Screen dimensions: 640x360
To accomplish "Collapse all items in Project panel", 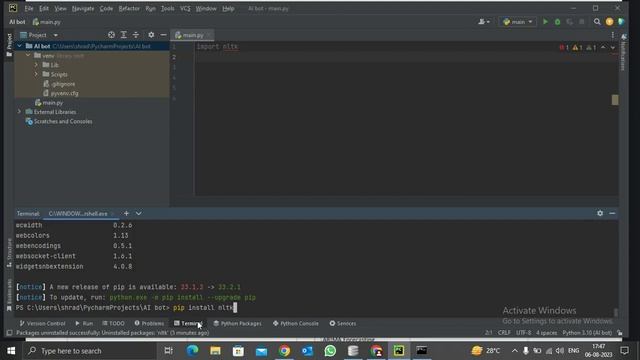I will pos(136,35).
